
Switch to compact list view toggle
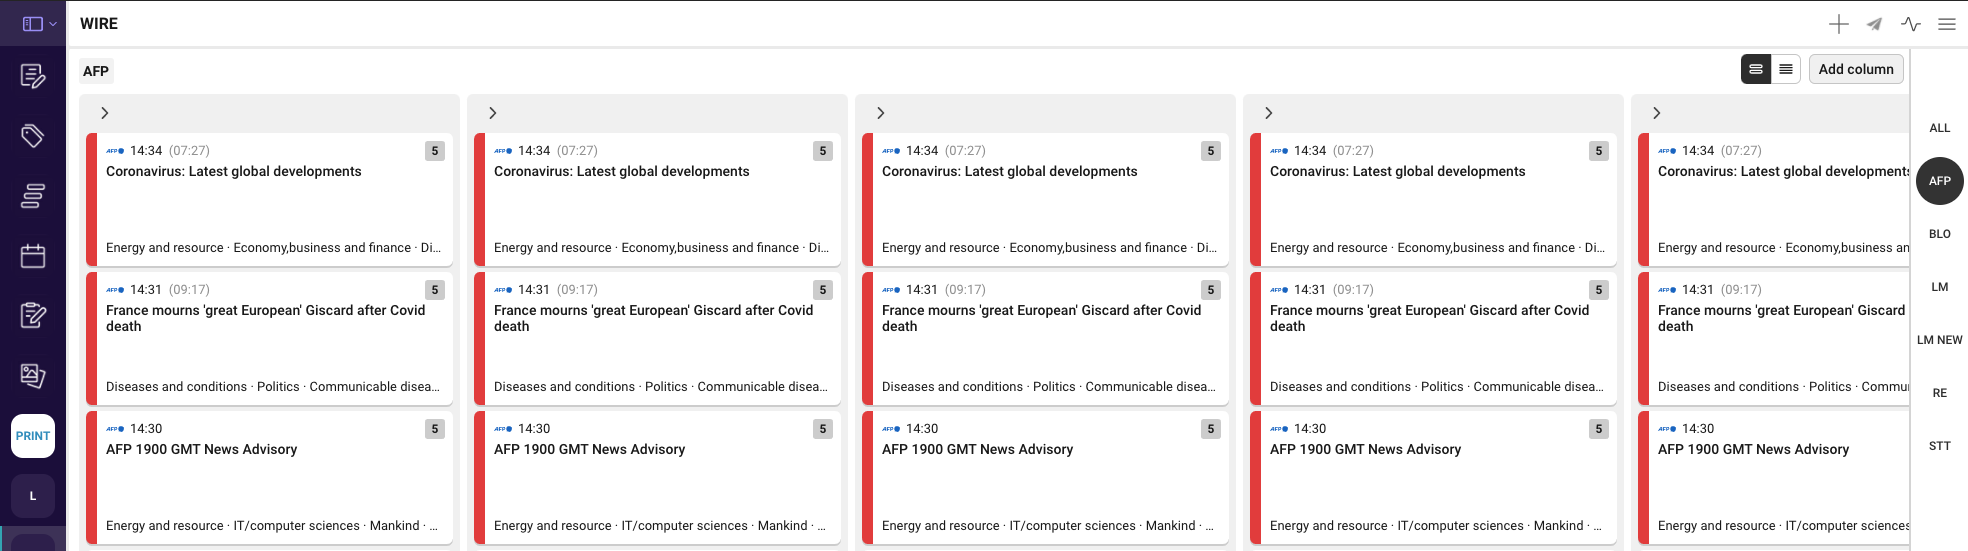pos(1786,69)
